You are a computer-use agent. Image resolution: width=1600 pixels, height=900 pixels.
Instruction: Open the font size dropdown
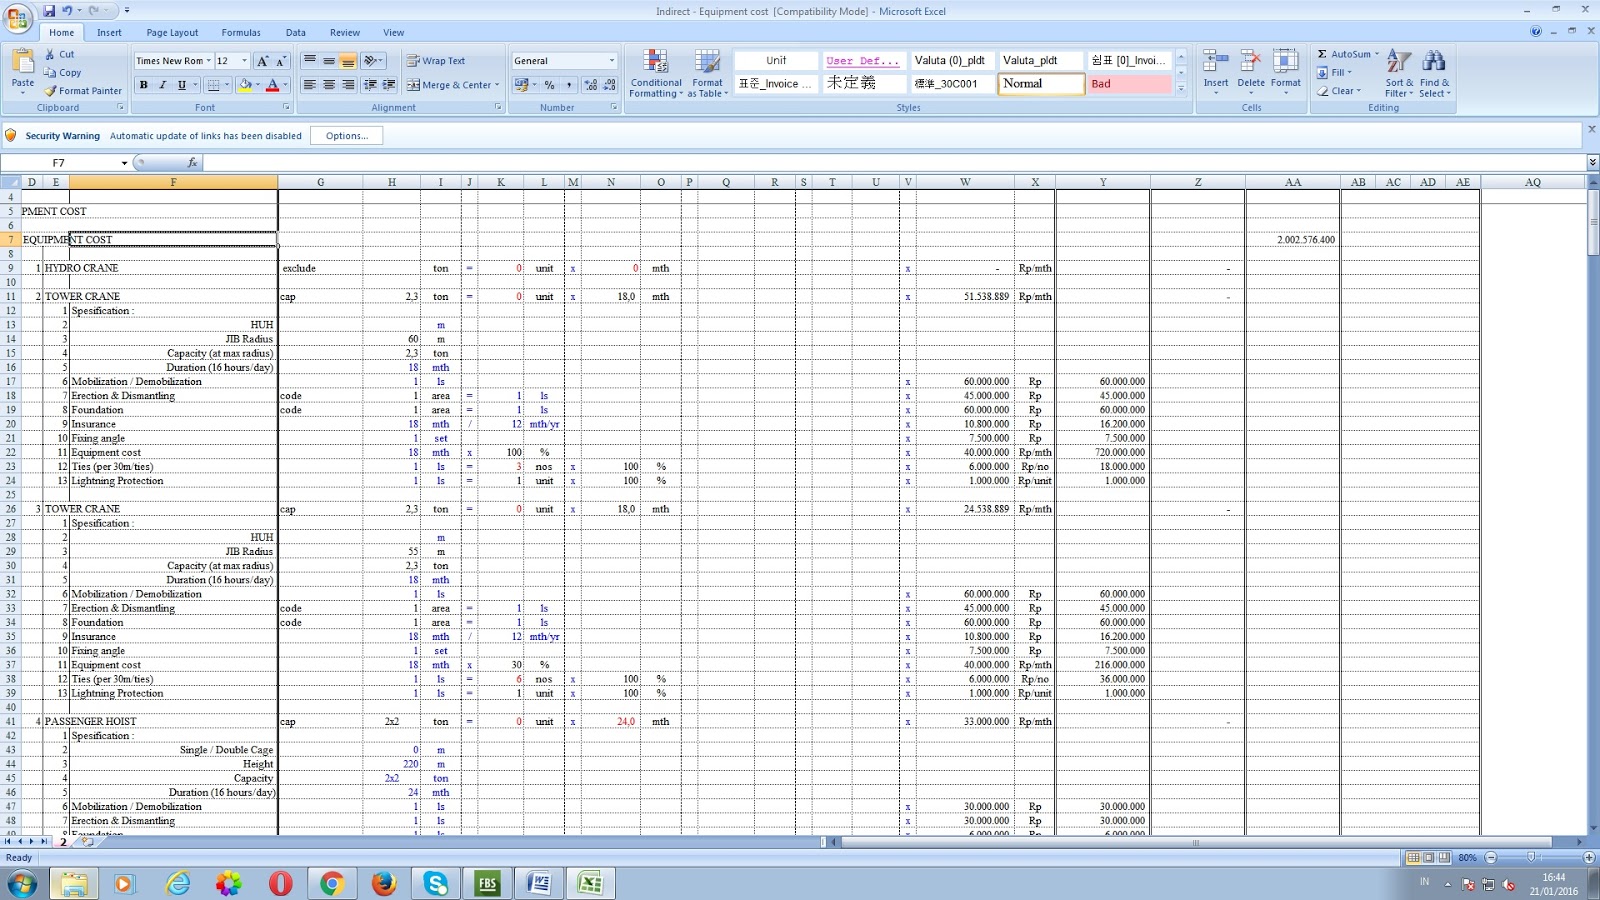243,61
